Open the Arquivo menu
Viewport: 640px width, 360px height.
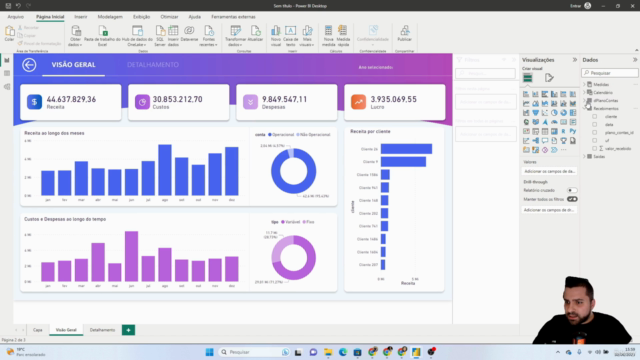coord(16,17)
